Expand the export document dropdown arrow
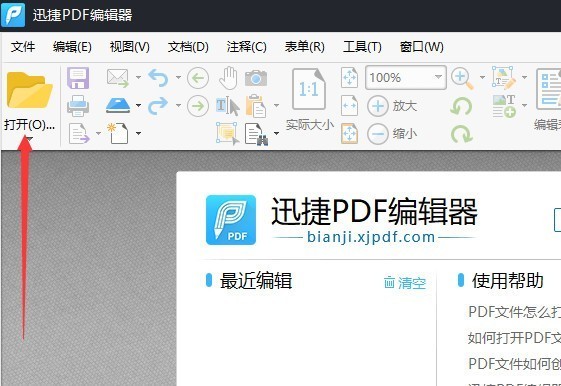 click(98, 133)
